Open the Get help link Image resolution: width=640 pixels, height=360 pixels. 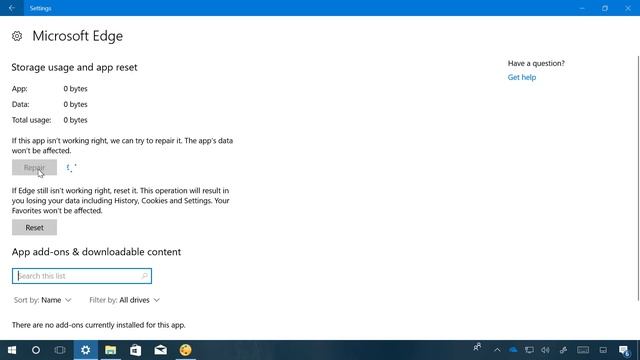pos(522,77)
